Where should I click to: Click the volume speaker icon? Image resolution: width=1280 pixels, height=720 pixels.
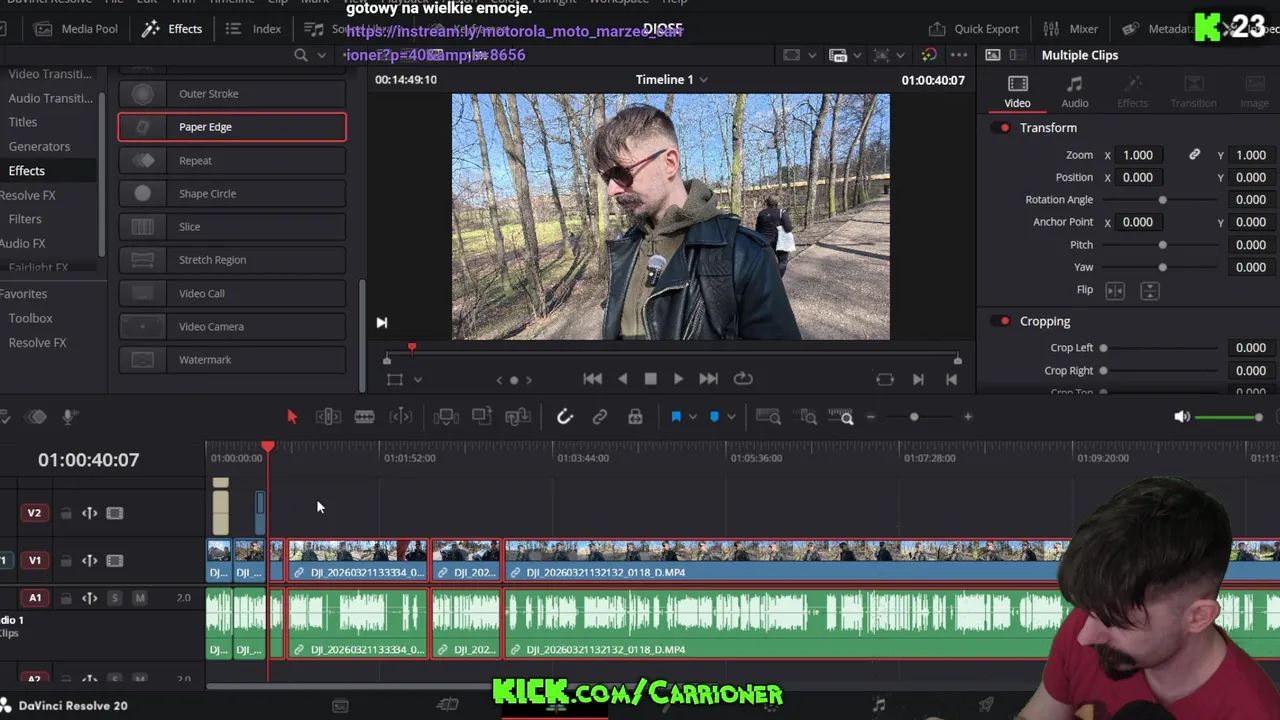click(1181, 417)
